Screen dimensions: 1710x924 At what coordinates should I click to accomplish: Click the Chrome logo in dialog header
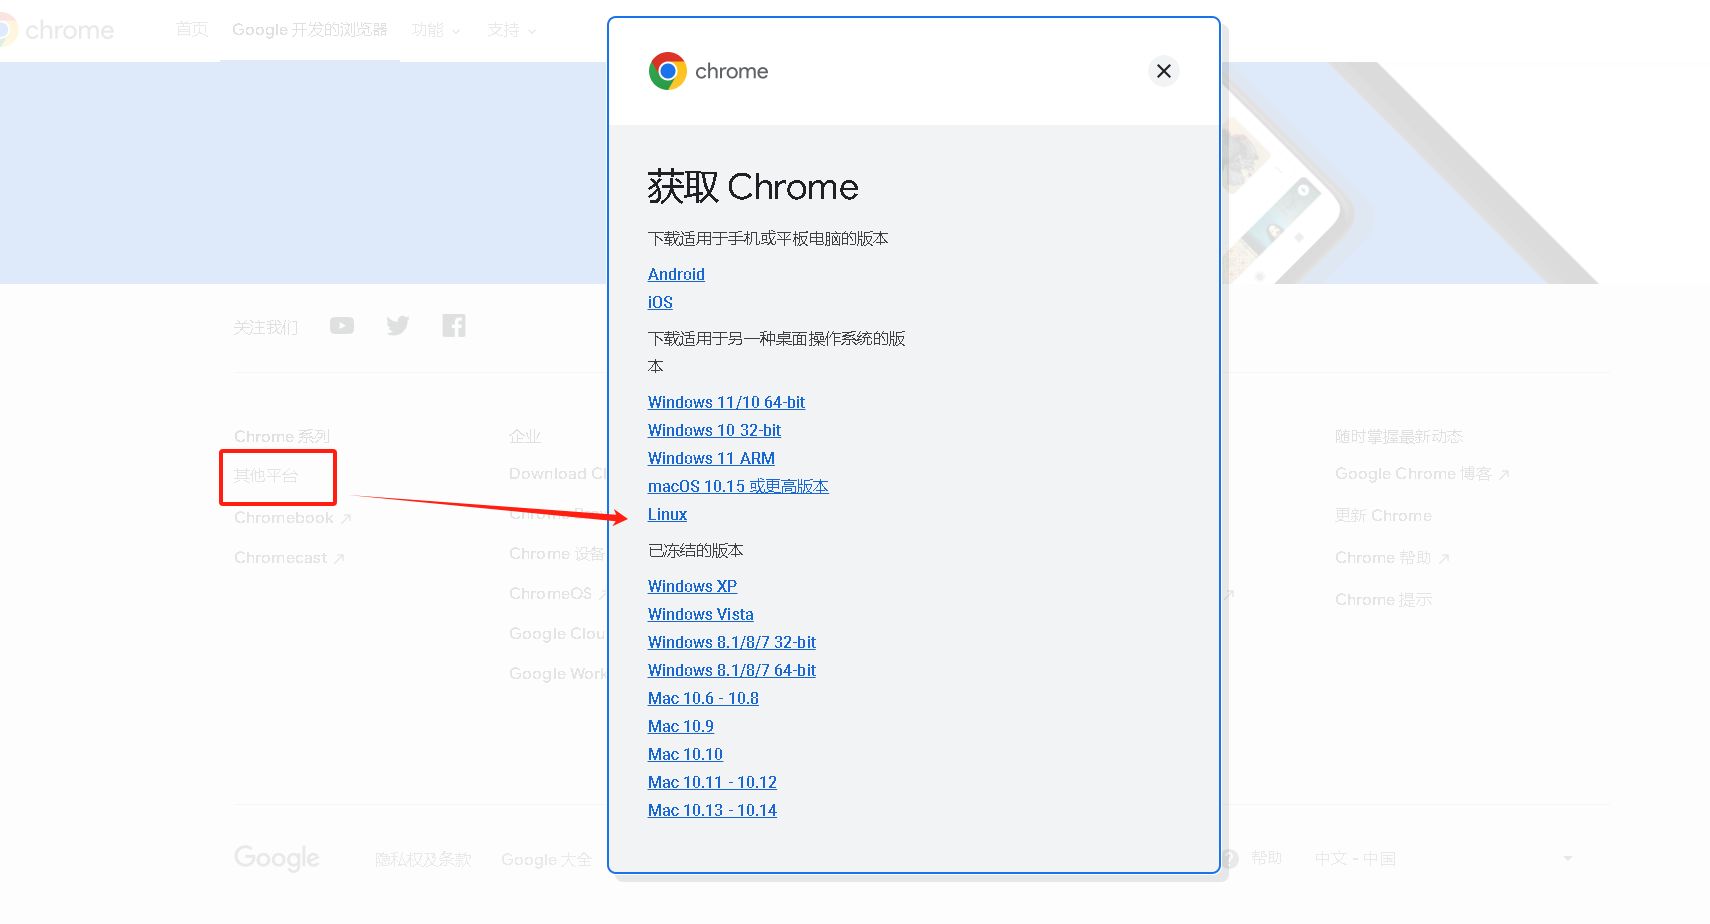708,71
